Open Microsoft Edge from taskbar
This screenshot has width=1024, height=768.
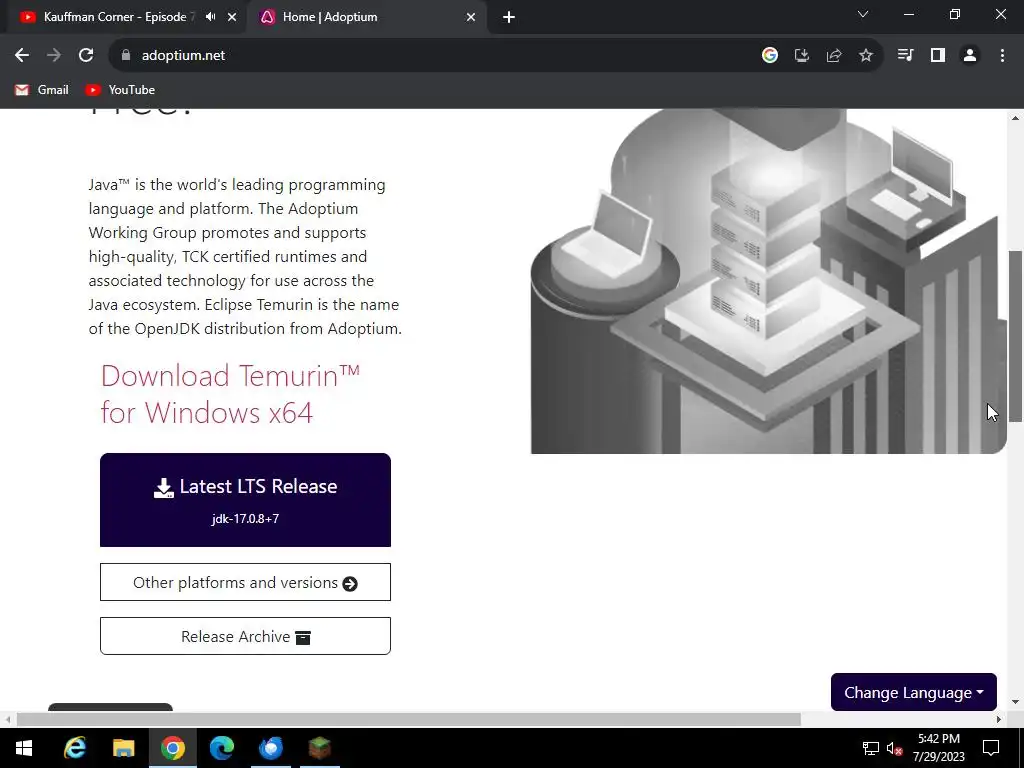[221, 748]
